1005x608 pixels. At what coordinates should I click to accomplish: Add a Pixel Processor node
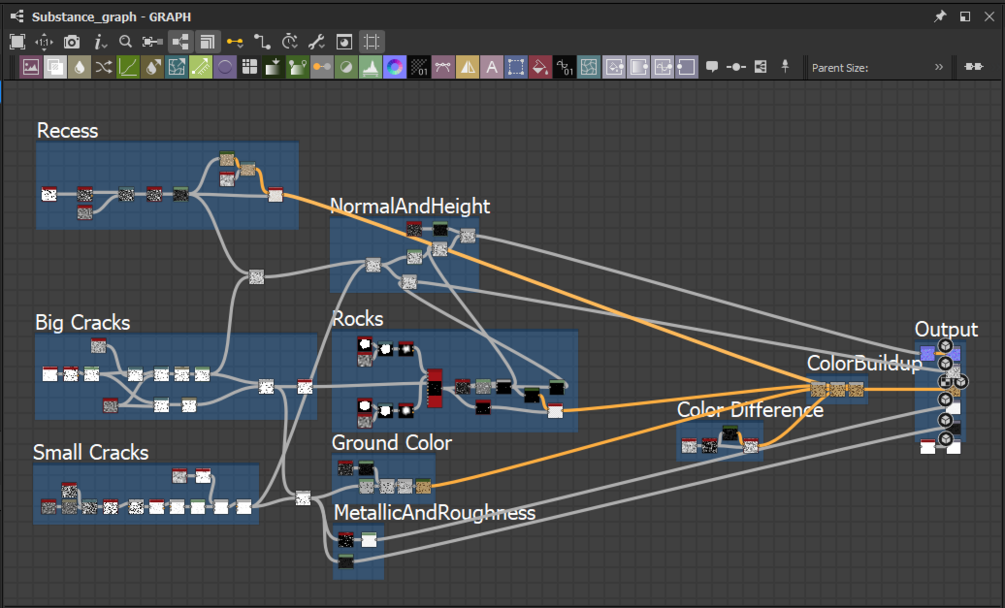click(419, 67)
